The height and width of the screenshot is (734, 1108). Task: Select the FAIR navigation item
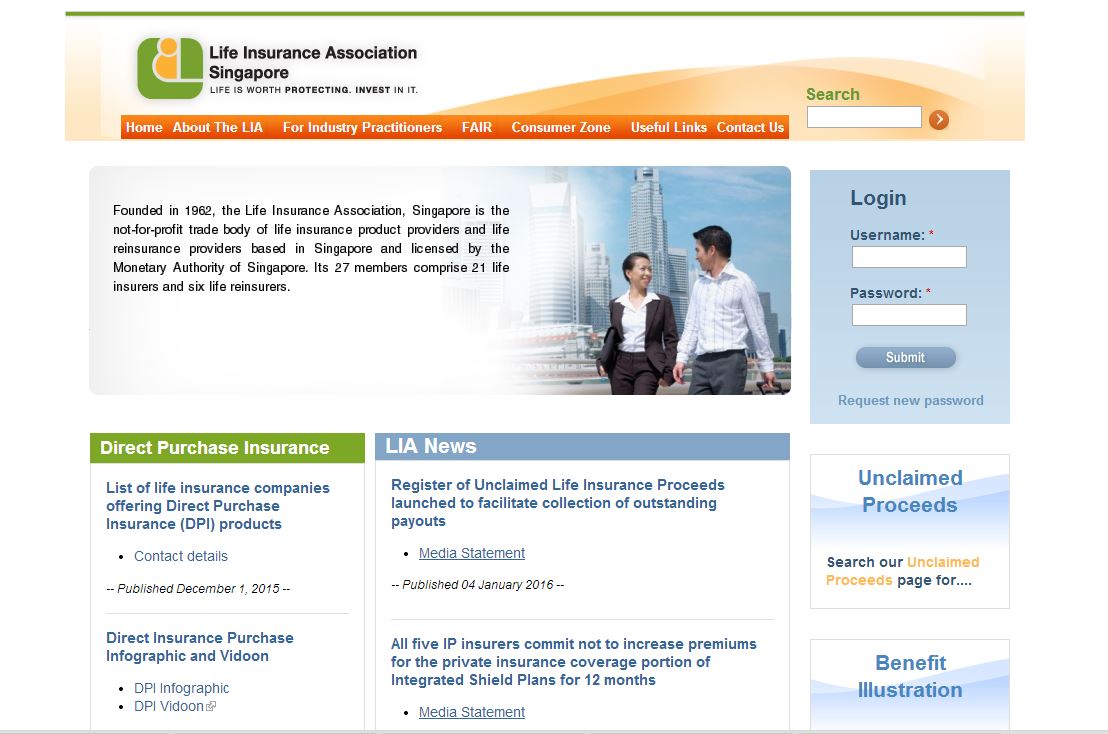click(x=476, y=128)
